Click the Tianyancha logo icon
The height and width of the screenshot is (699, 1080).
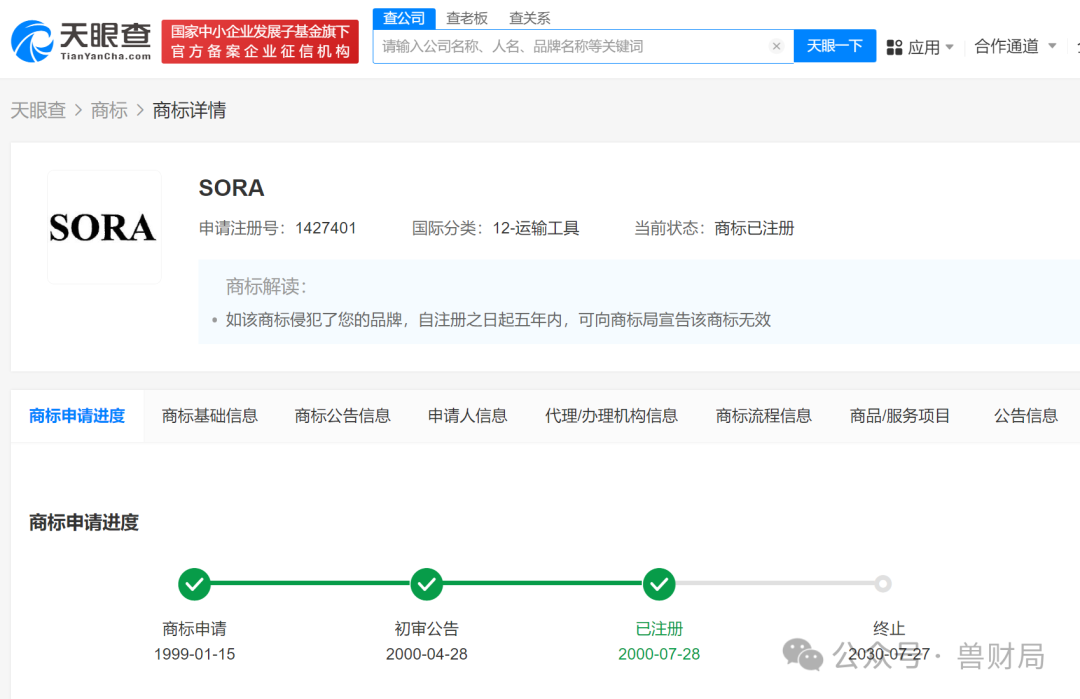tap(33, 41)
